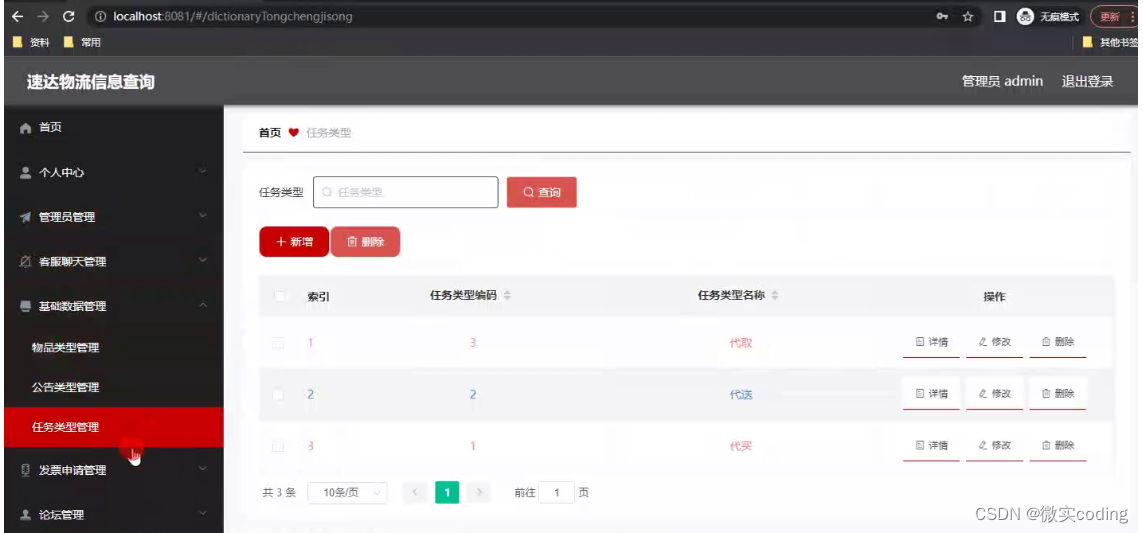Image resolution: width=1143 pixels, height=533 pixels.
Task: Click 管理员 admin in header
Action: (x=1002, y=81)
